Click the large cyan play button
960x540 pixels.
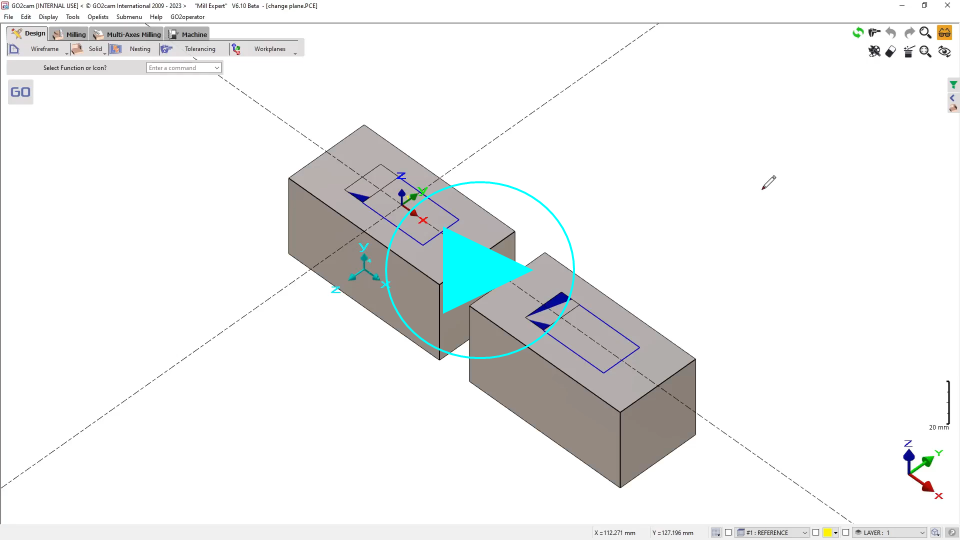click(480, 271)
